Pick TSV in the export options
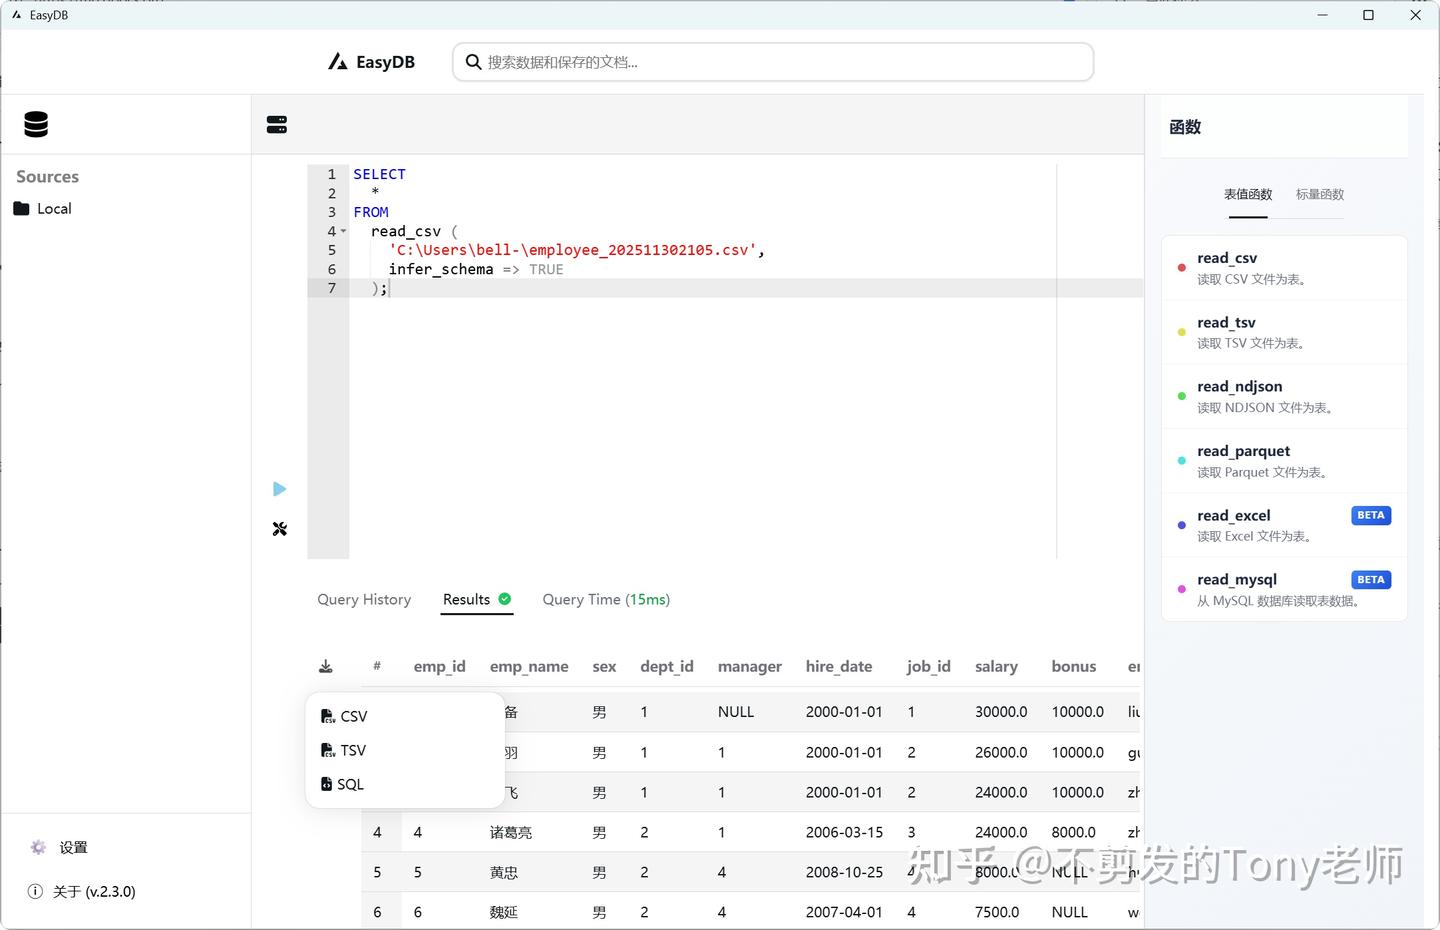The height and width of the screenshot is (930, 1440). pos(351,750)
